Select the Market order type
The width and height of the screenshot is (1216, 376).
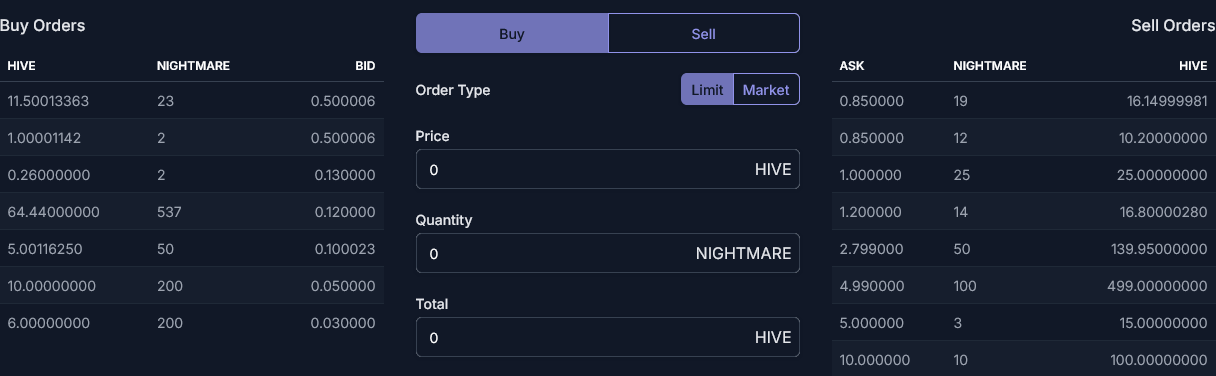click(766, 90)
